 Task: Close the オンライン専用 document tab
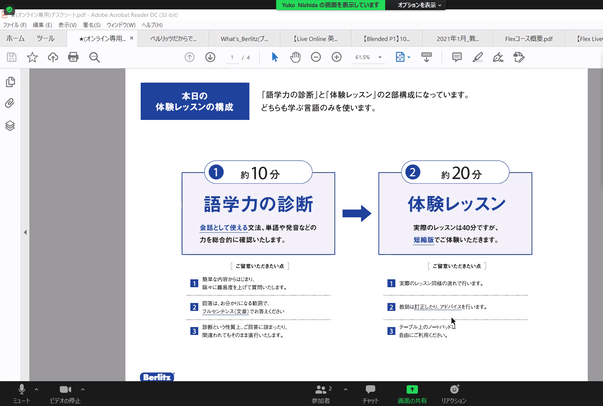coord(132,38)
